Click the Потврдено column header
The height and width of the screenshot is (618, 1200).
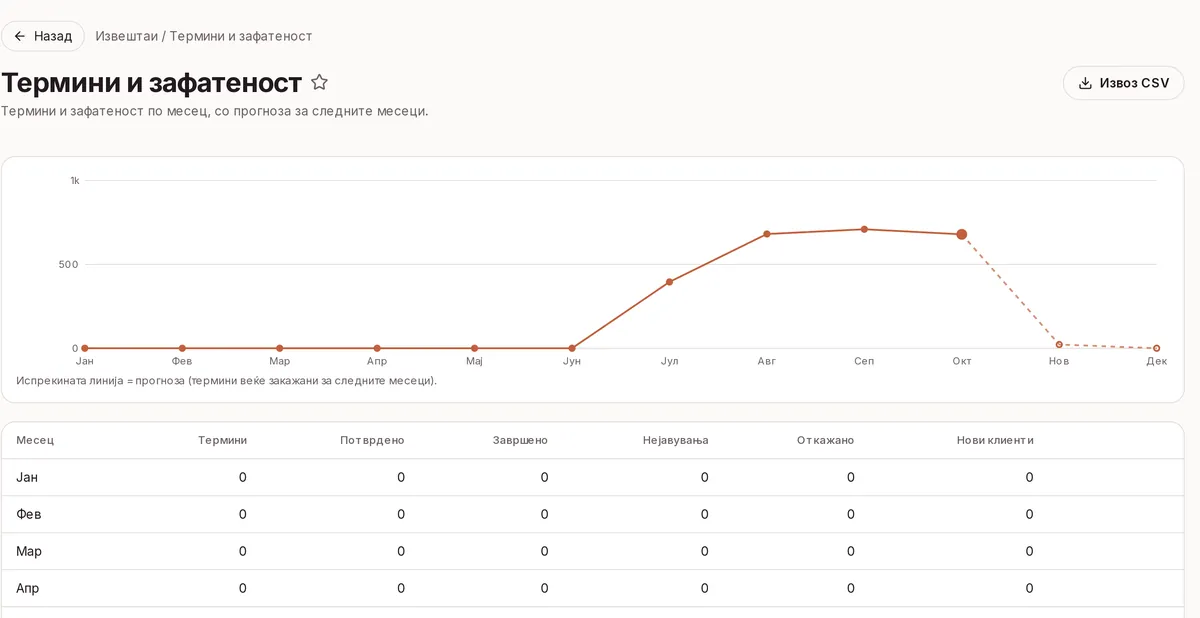tap(372, 440)
